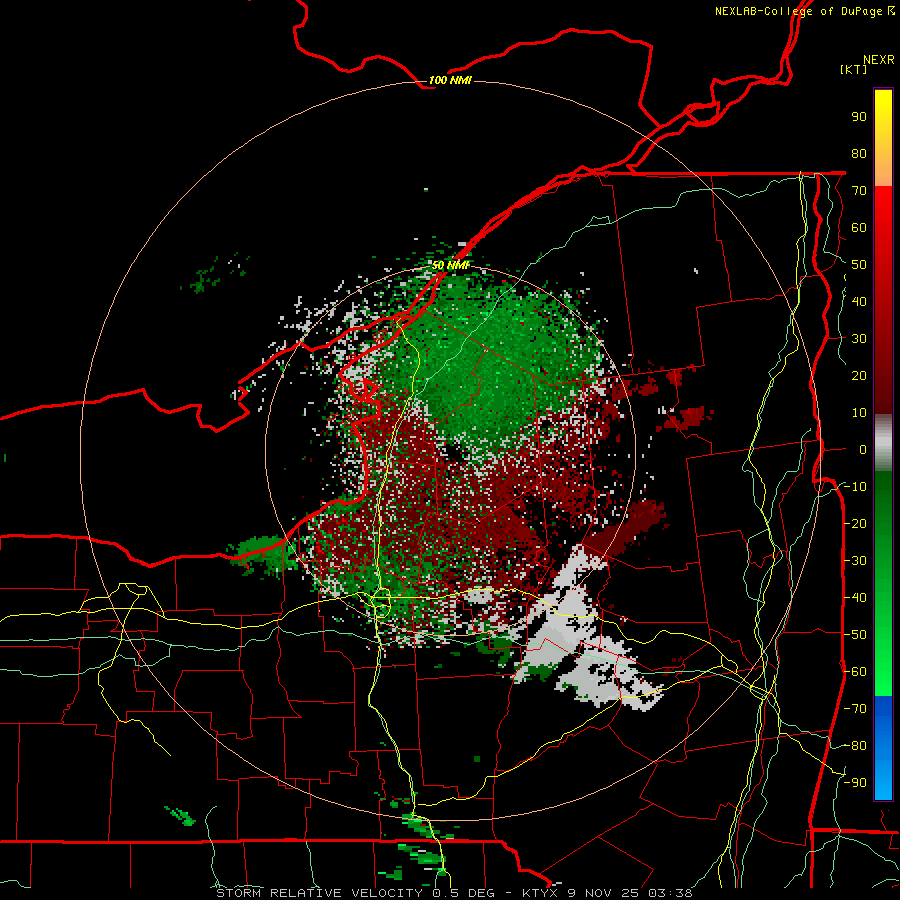
Task: Click the 10 value on velocity scale
Action: [859, 413]
